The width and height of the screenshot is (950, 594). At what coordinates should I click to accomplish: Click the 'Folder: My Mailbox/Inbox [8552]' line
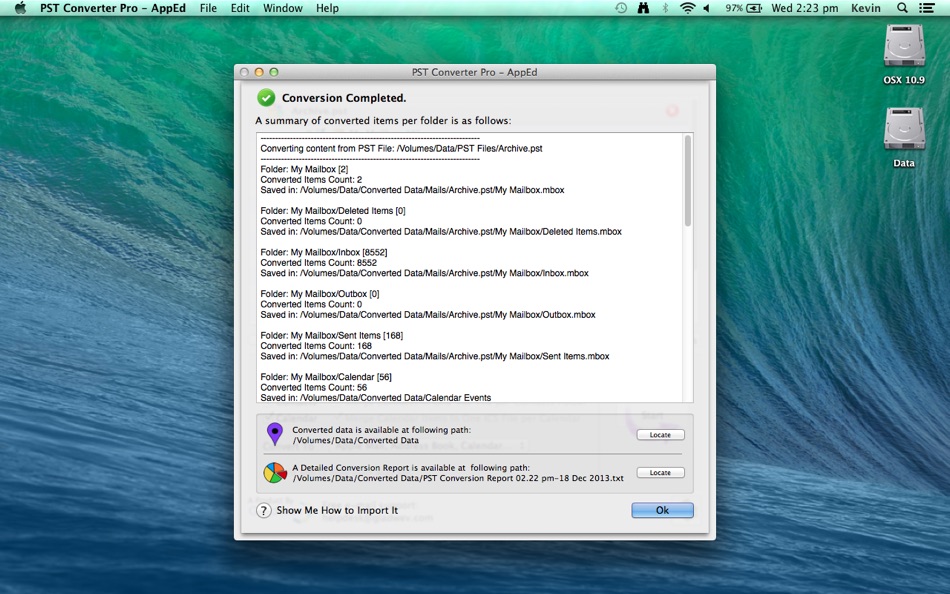click(x=324, y=252)
